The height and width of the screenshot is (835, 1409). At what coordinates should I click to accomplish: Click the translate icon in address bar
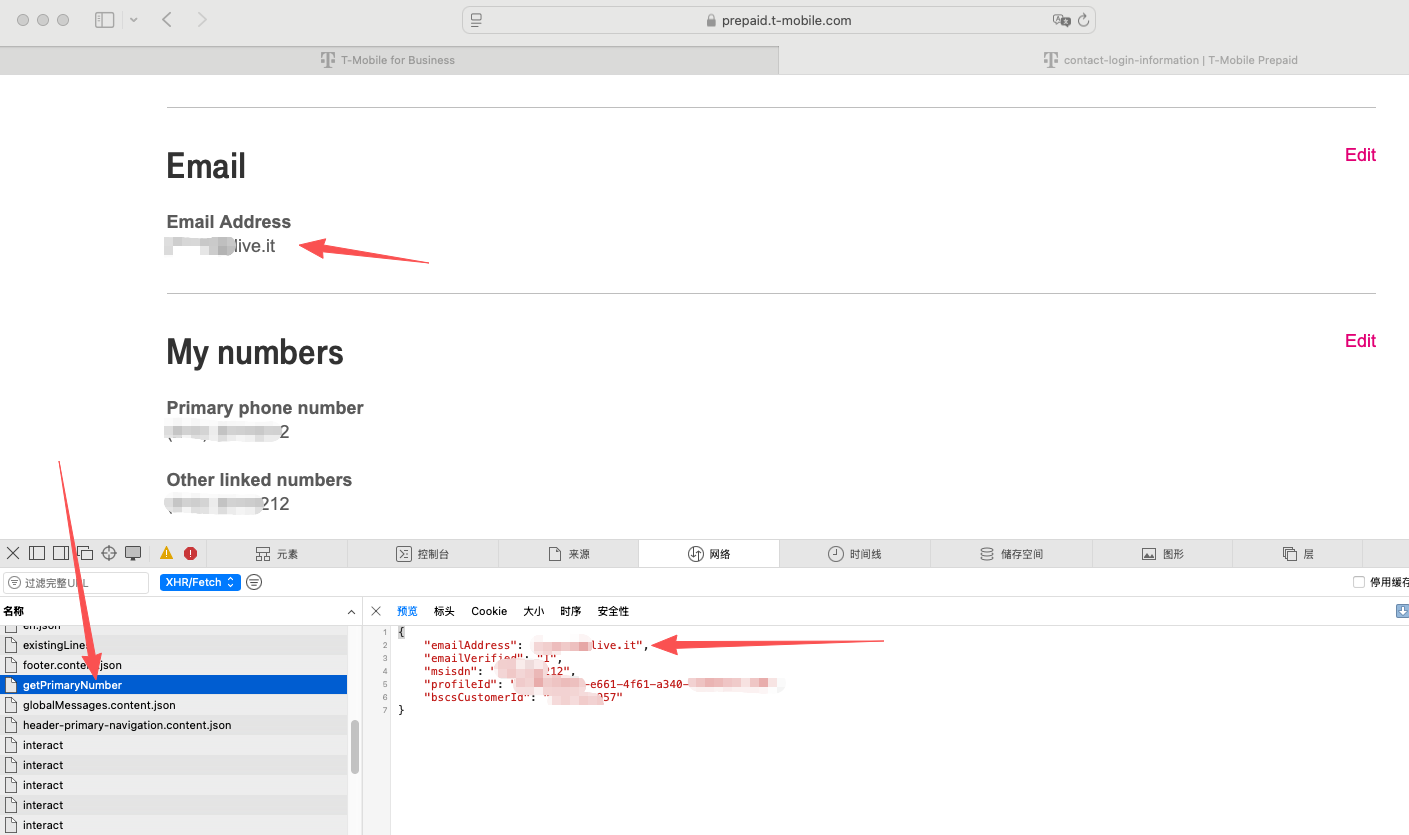(x=1061, y=20)
